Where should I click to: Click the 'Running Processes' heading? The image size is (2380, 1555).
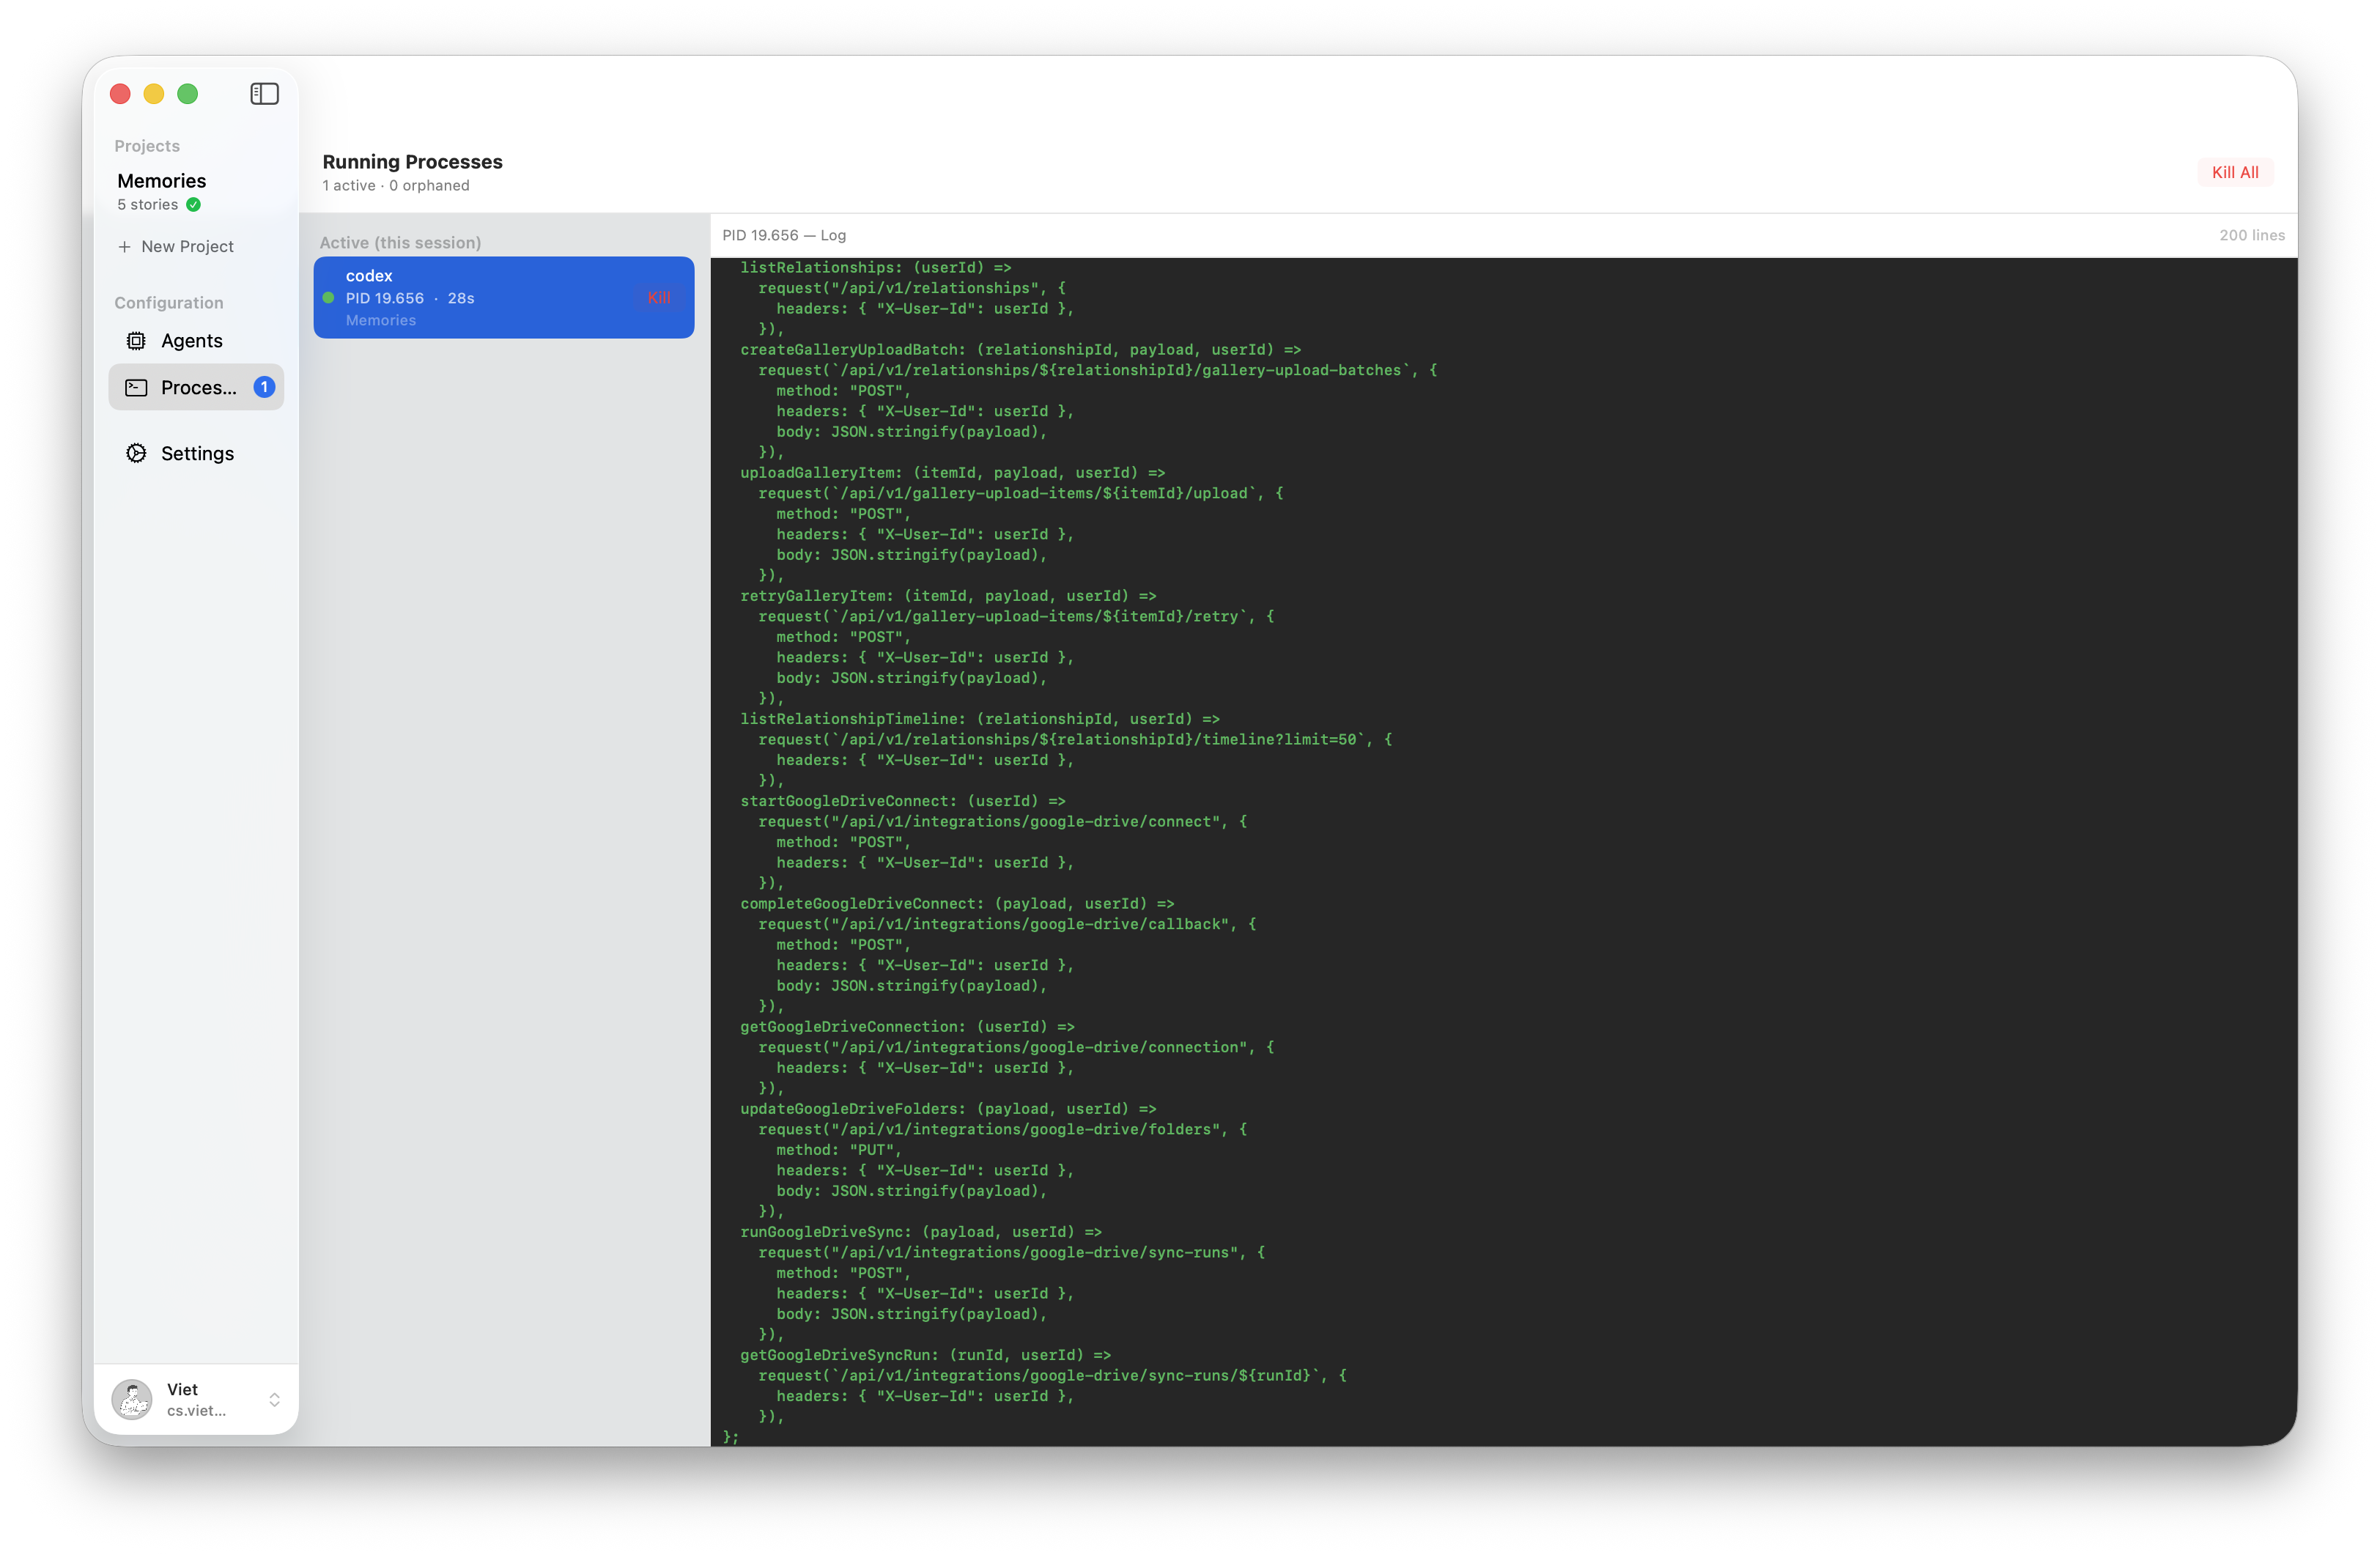[412, 162]
